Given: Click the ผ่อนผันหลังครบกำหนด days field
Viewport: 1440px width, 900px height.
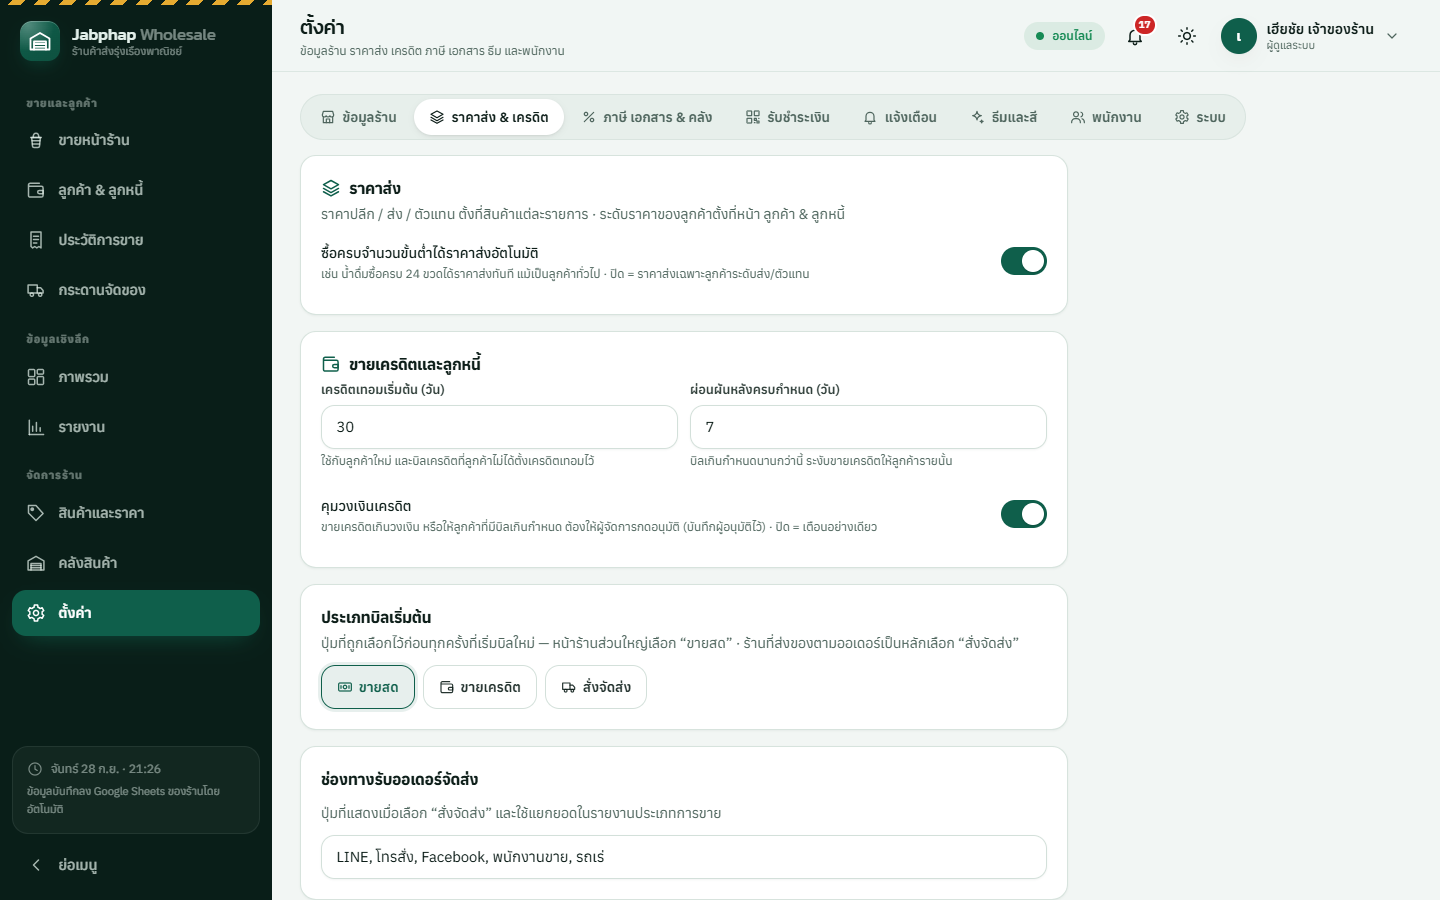Looking at the screenshot, I should pyautogui.click(x=868, y=427).
